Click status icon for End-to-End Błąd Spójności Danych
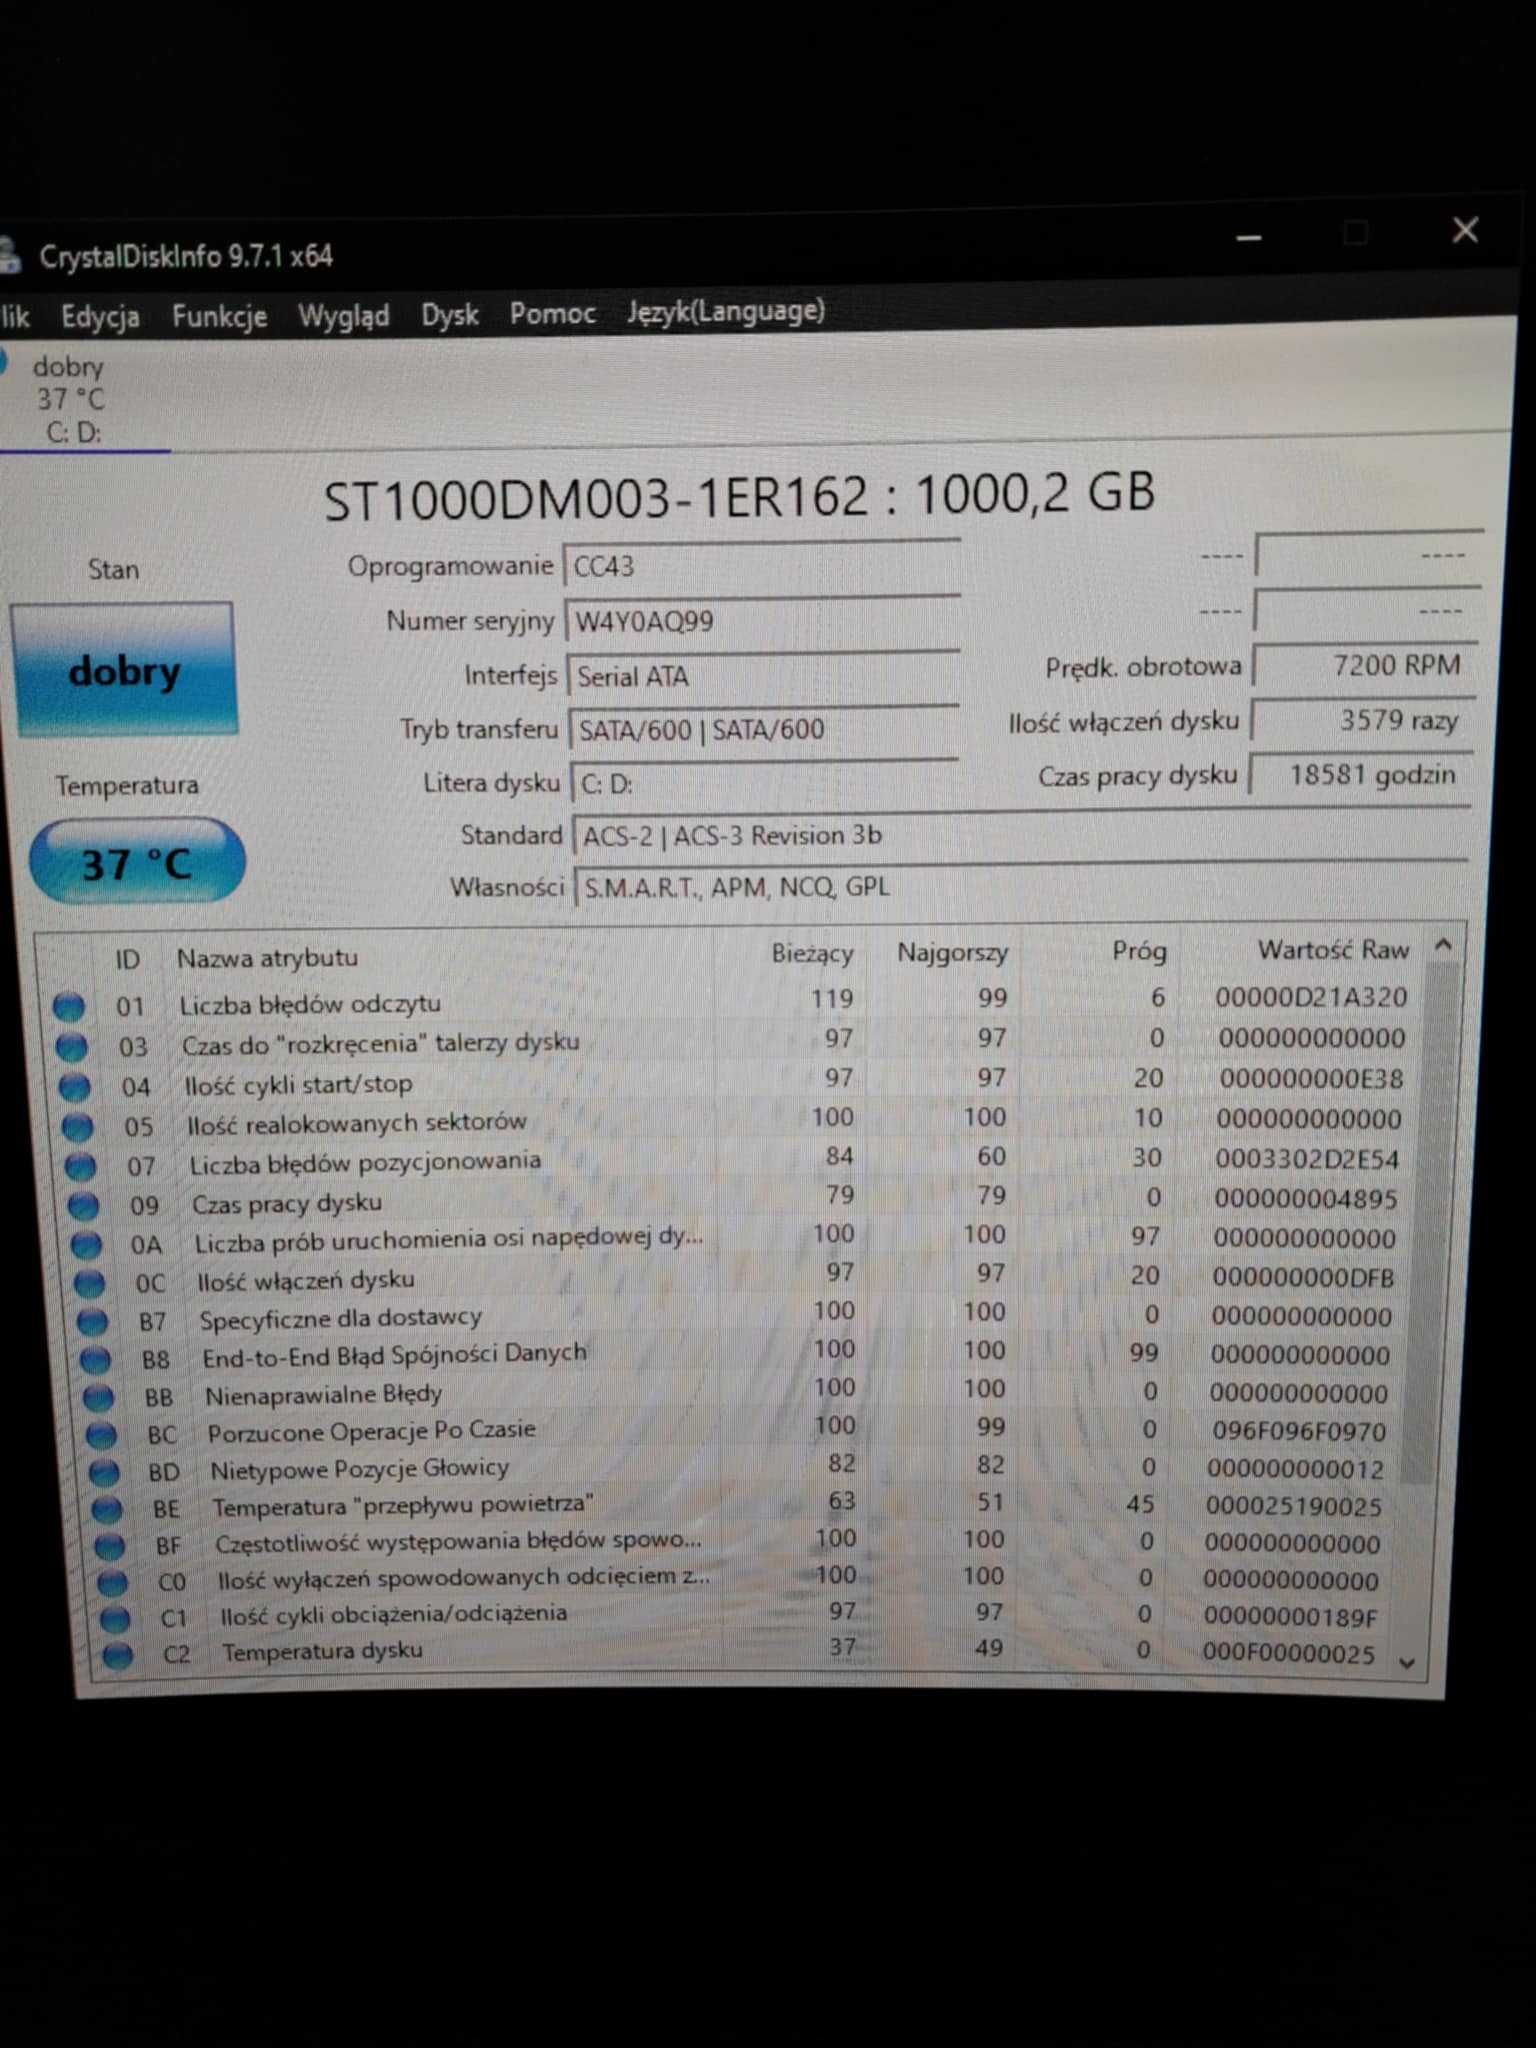The width and height of the screenshot is (1536, 2048). (x=96, y=1360)
